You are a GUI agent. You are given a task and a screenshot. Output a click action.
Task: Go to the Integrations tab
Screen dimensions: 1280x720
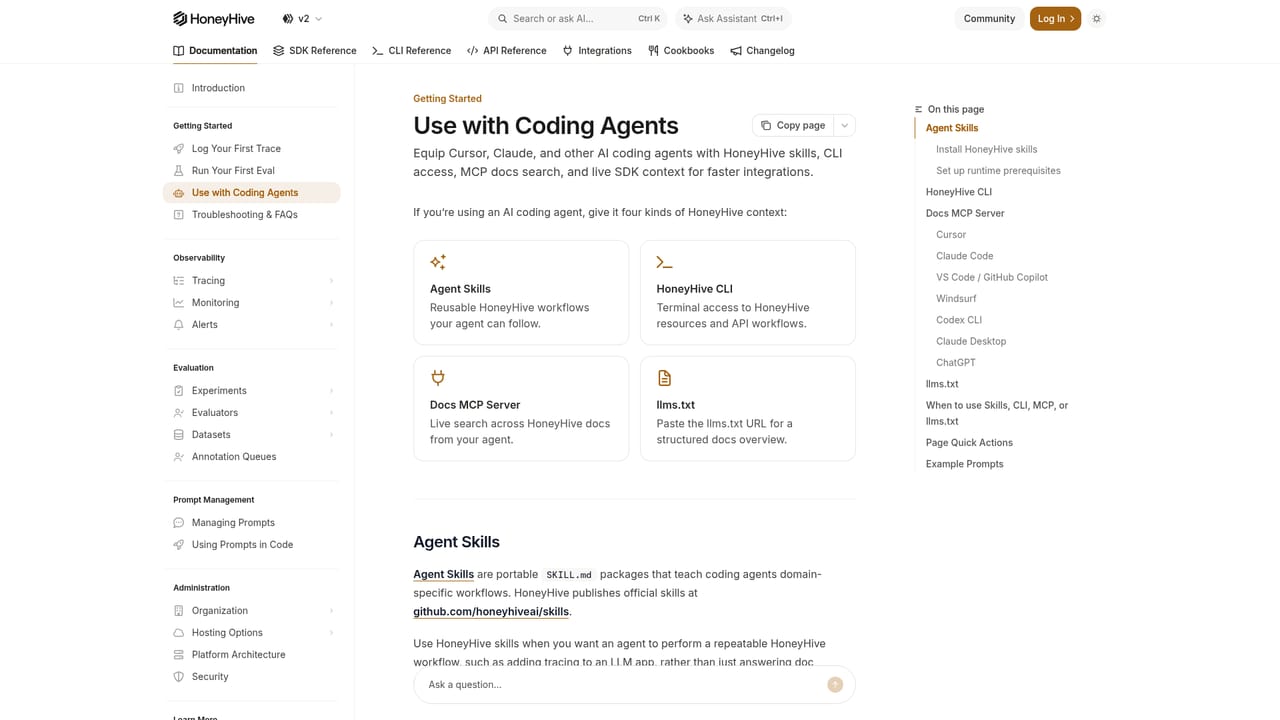point(597,50)
